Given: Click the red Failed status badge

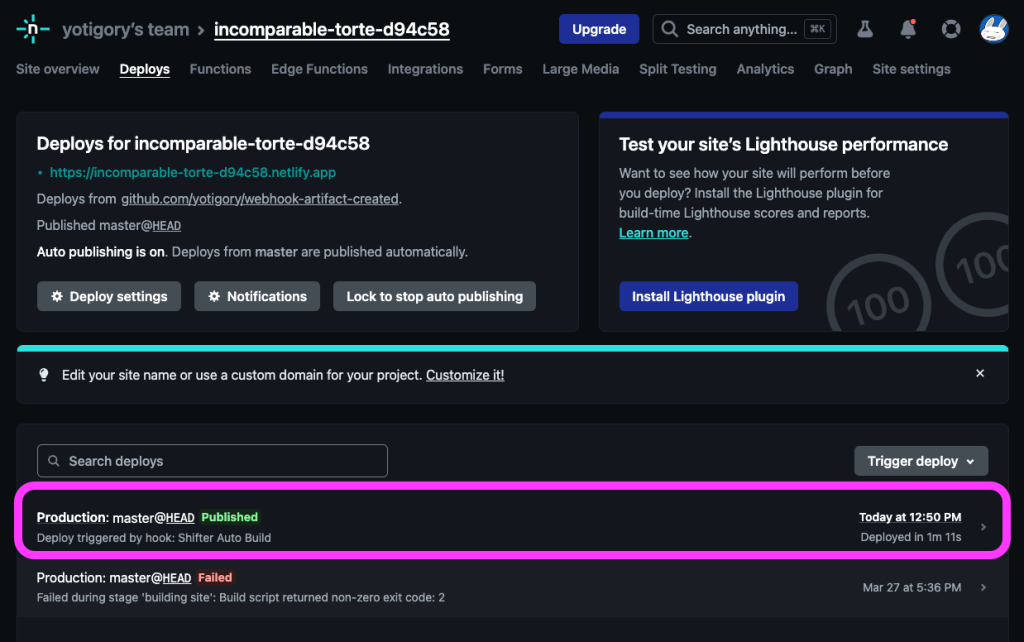Looking at the screenshot, I should click(215, 577).
